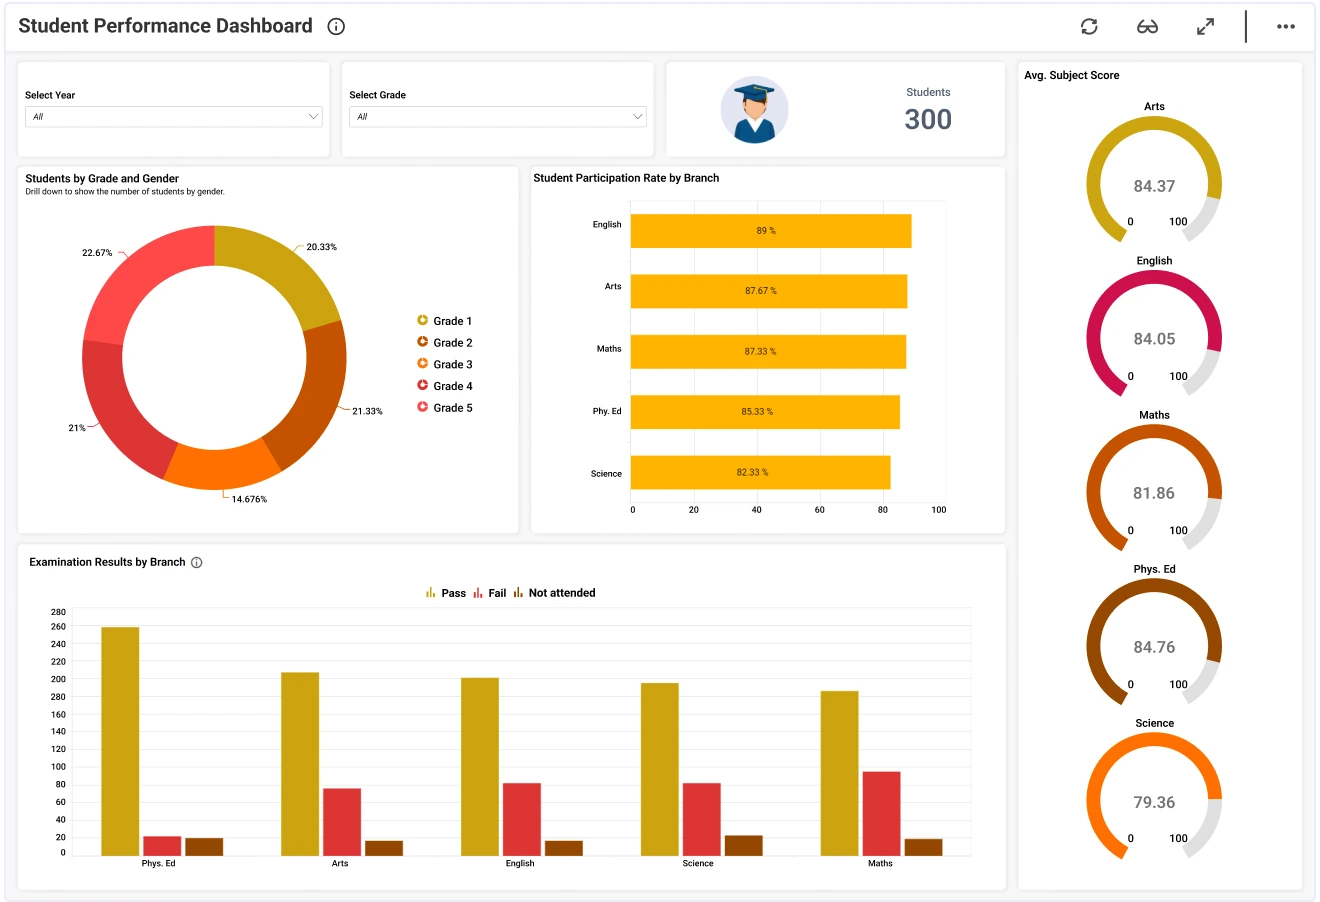This screenshot has height=902, width=1320.
Task: Click the Science 79.36 gauge
Action: pos(1154,797)
